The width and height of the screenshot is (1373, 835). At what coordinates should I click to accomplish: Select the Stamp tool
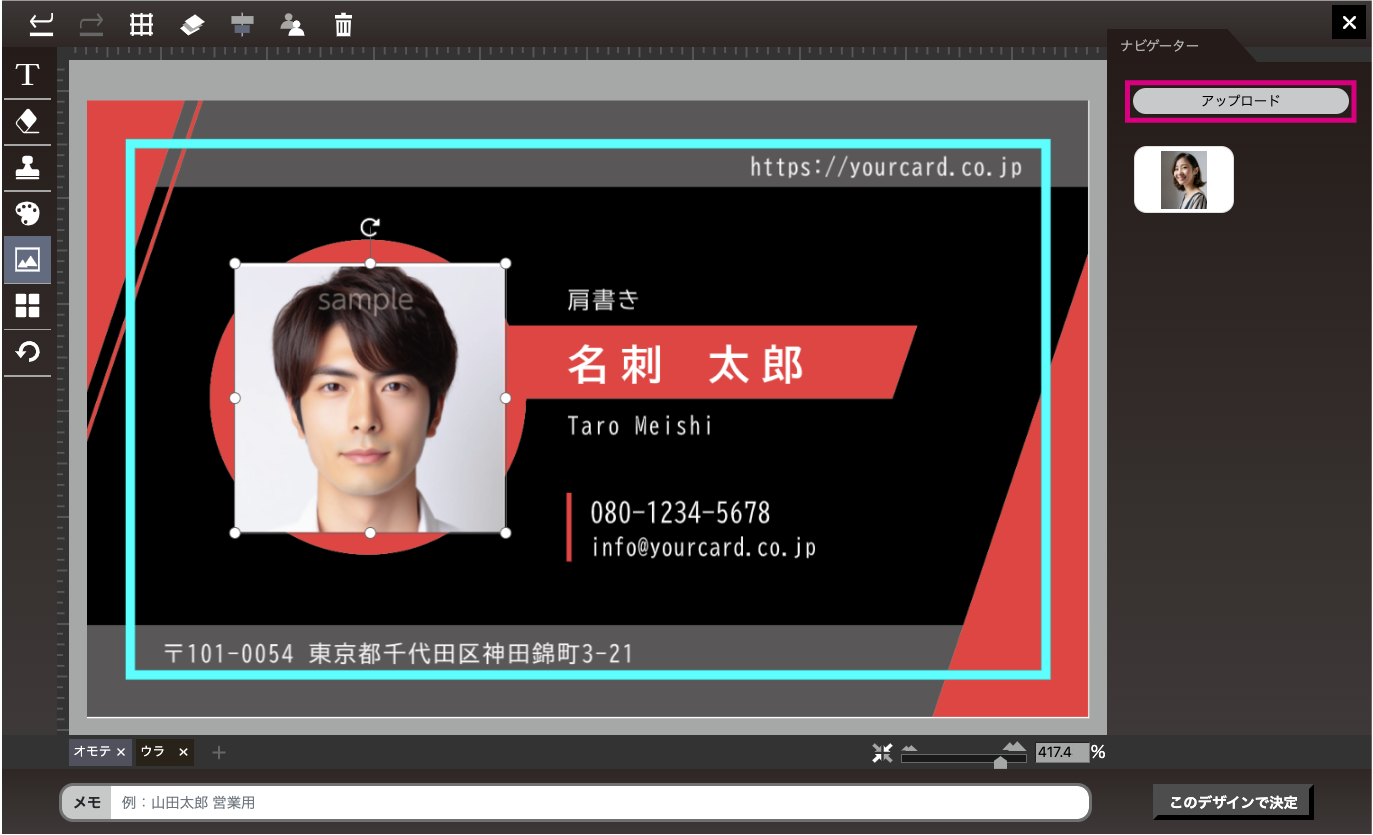click(28, 167)
